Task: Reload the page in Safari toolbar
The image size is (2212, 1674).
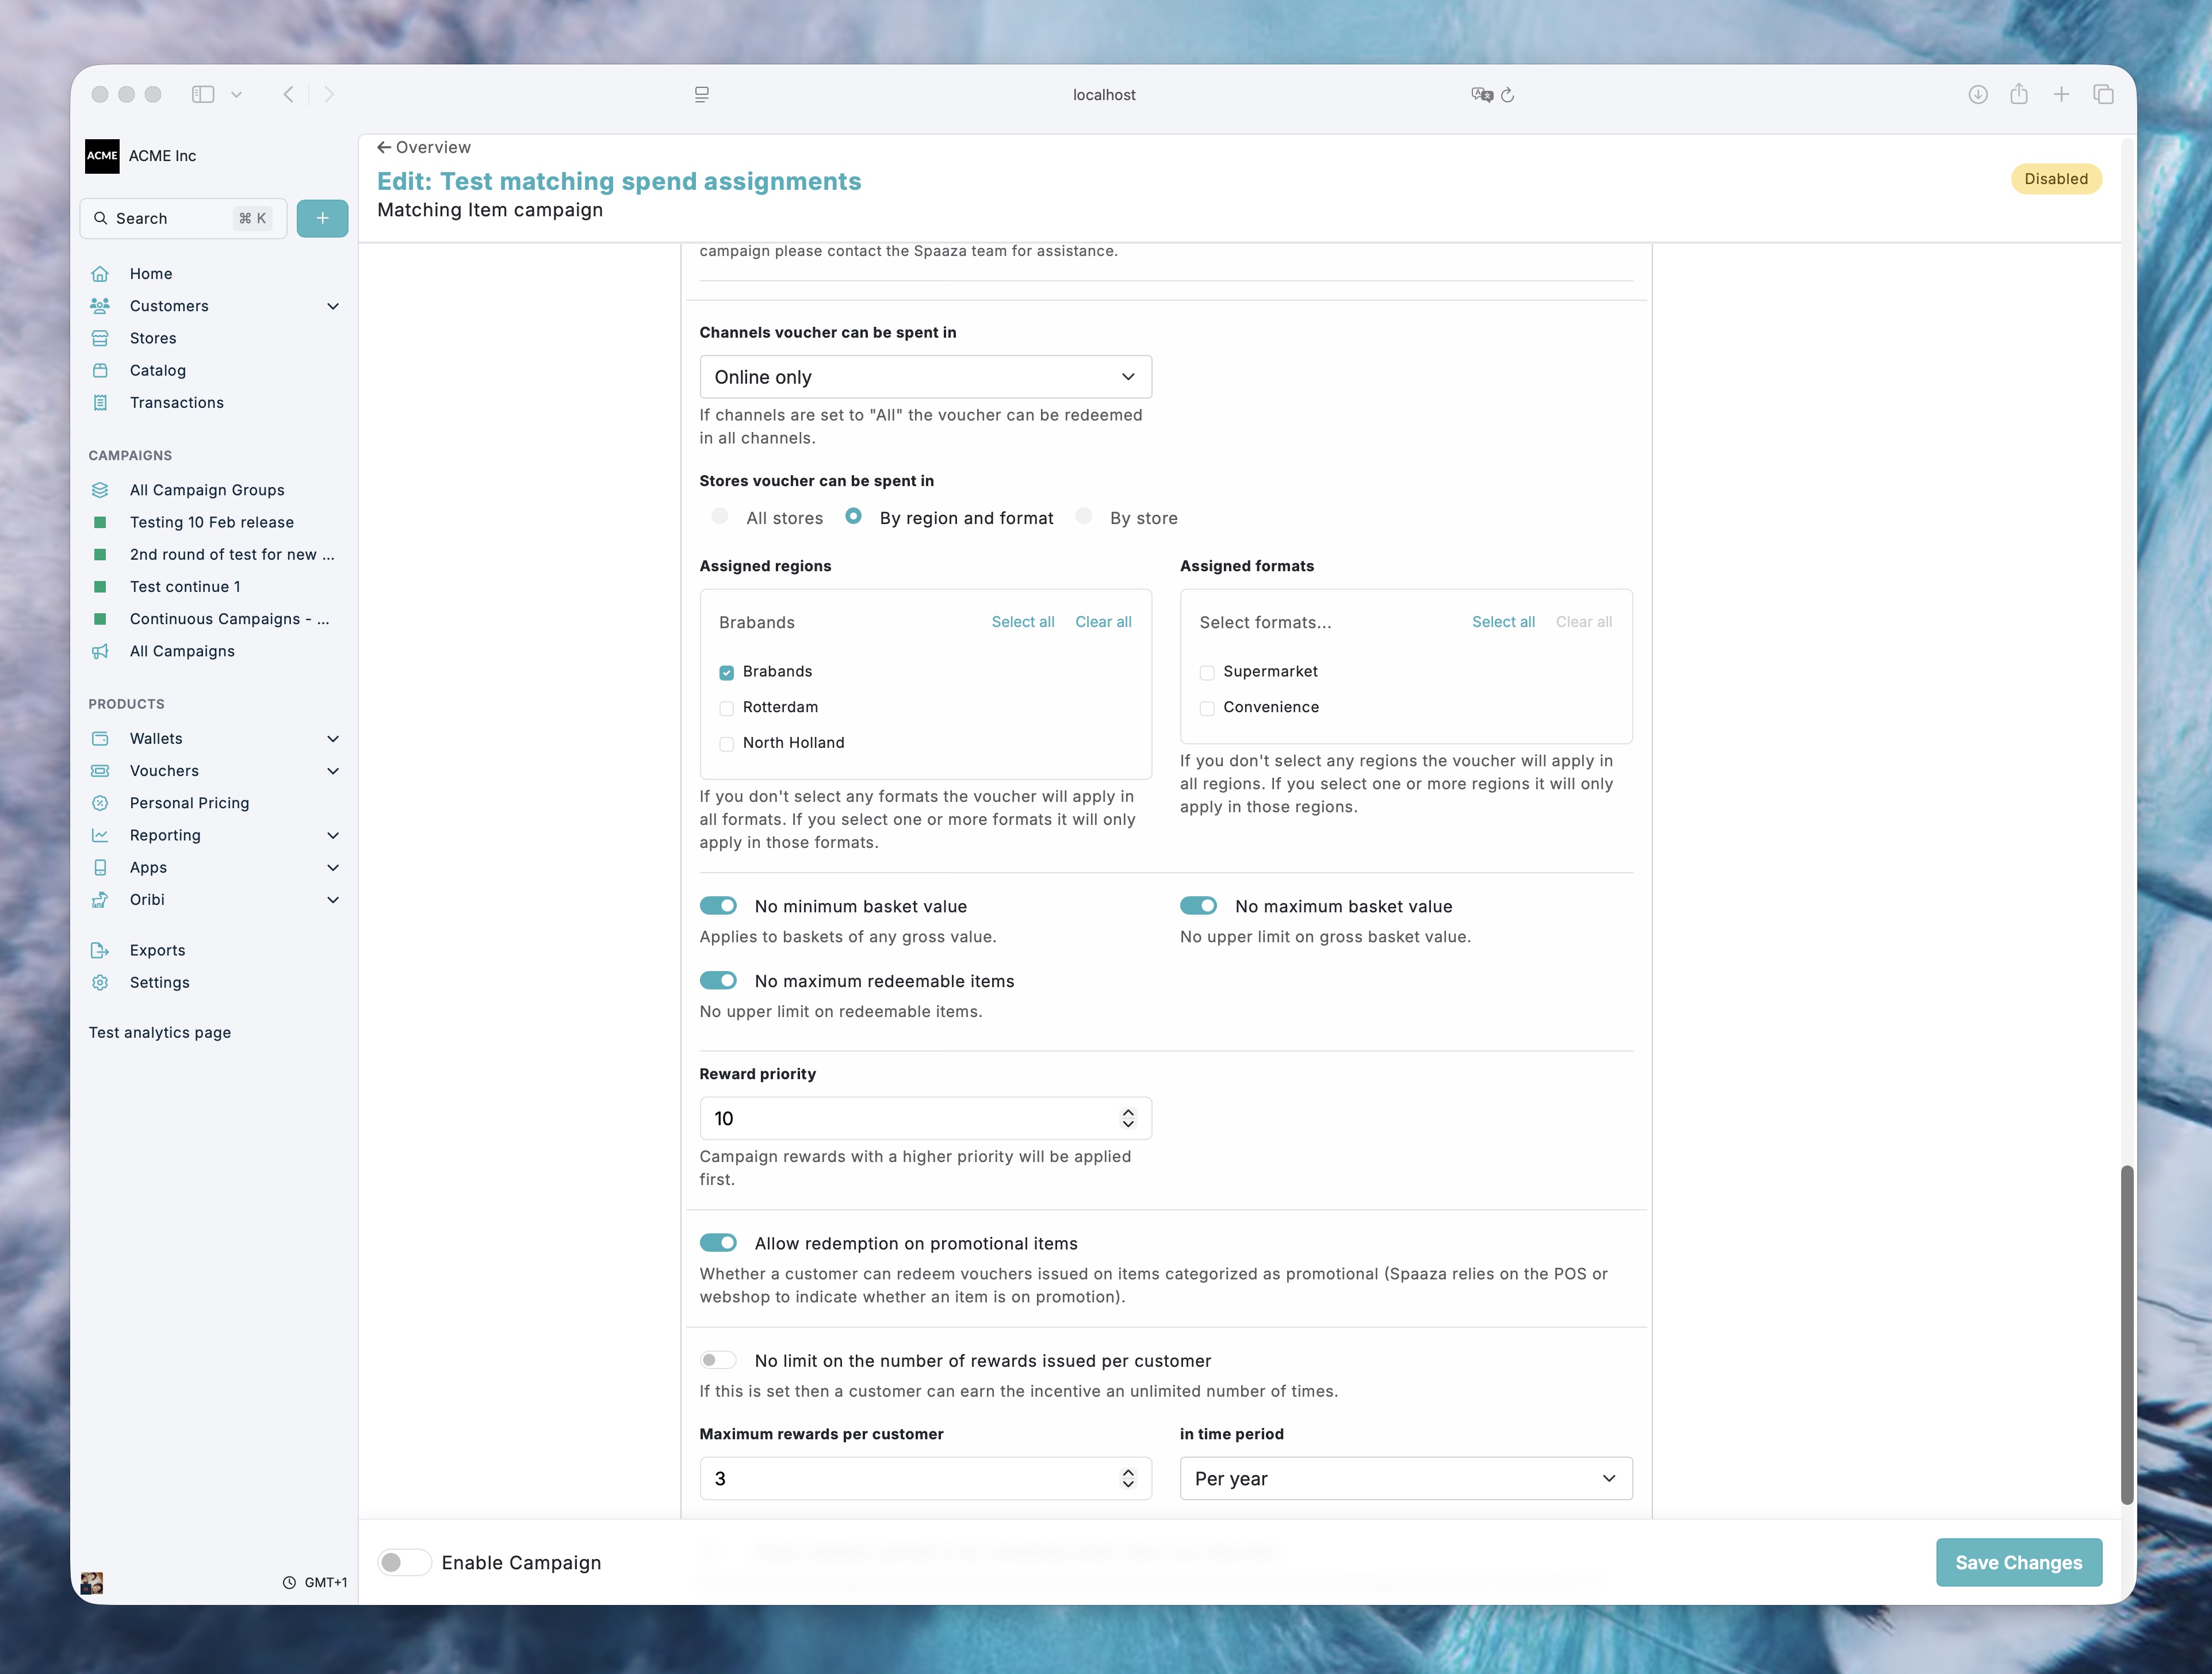Action: [x=1507, y=95]
